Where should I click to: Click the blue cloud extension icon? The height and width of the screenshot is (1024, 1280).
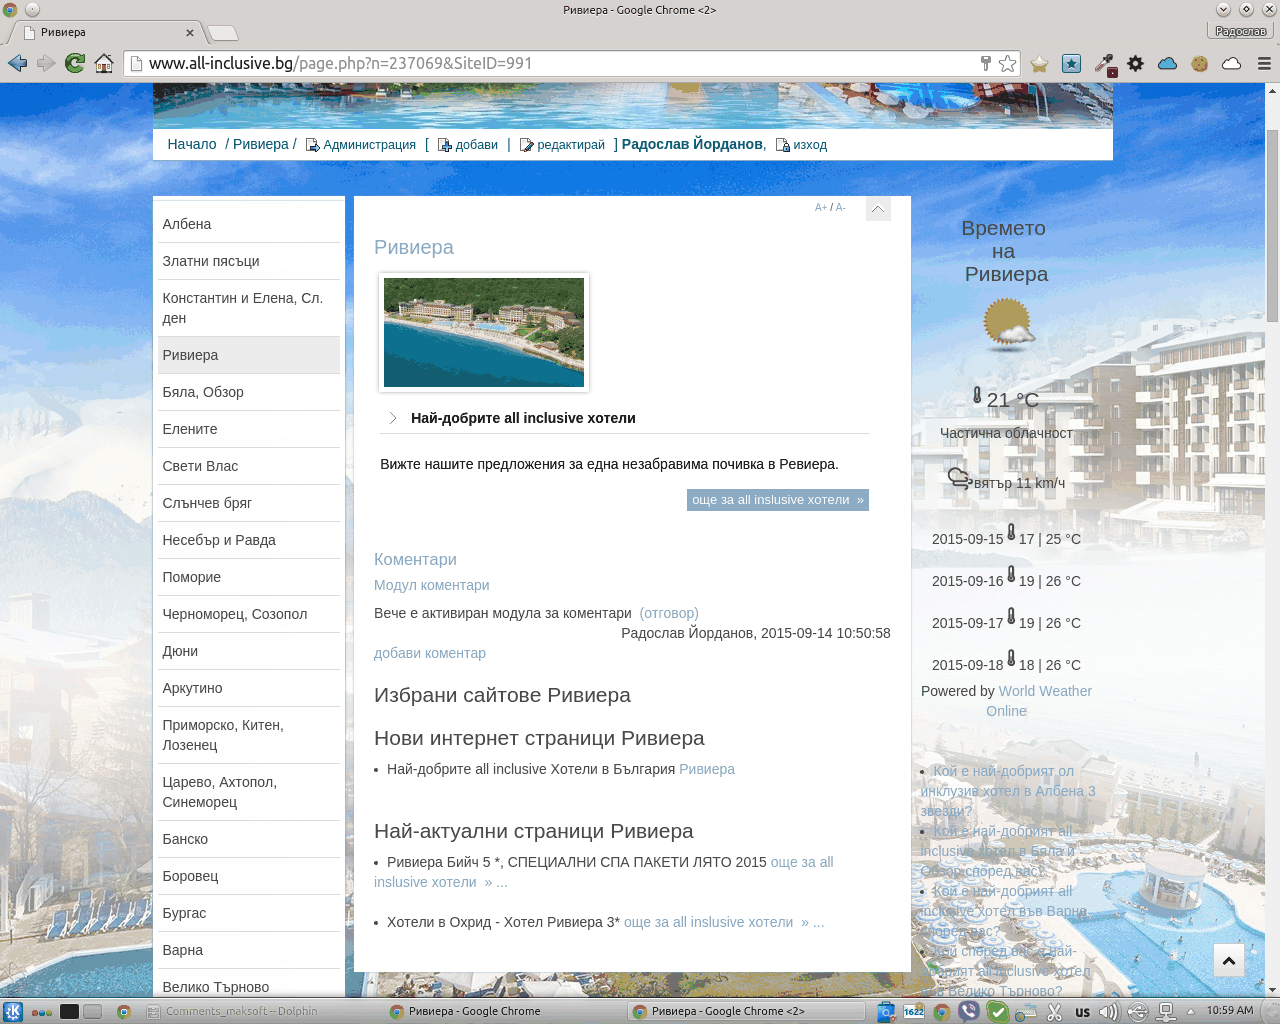(1167, 63)
